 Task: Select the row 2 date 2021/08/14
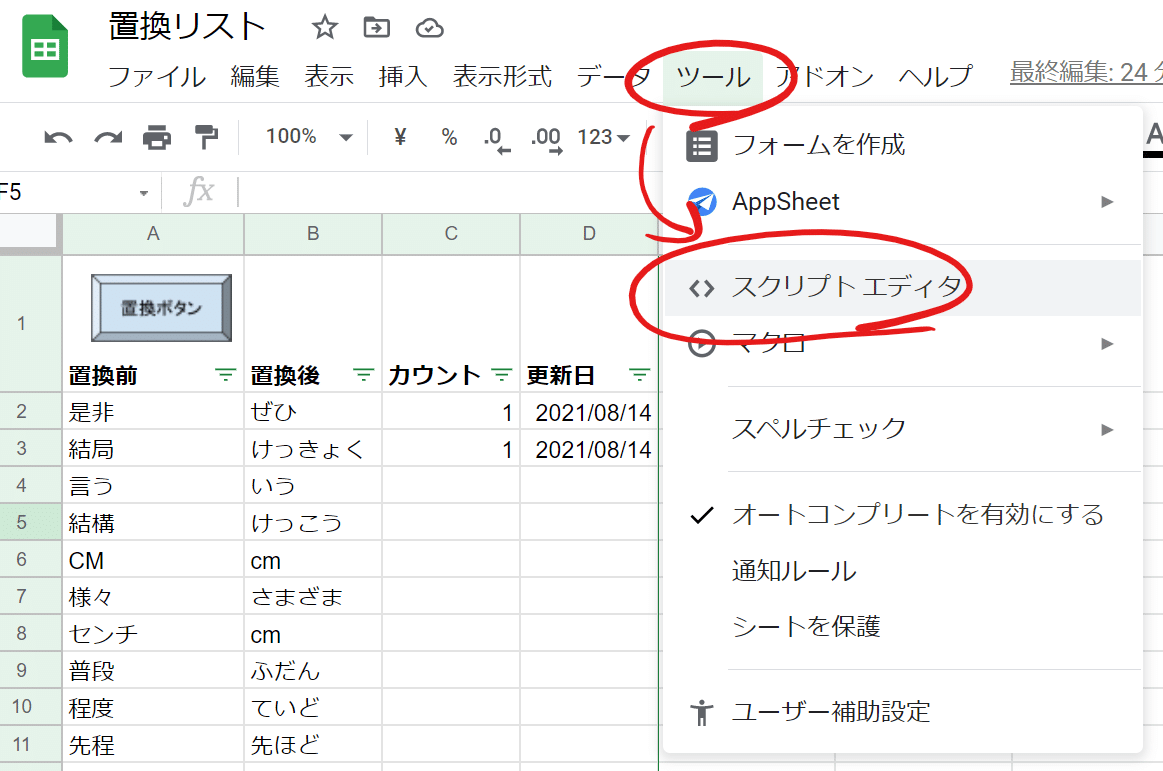click(x=589, y=412)
